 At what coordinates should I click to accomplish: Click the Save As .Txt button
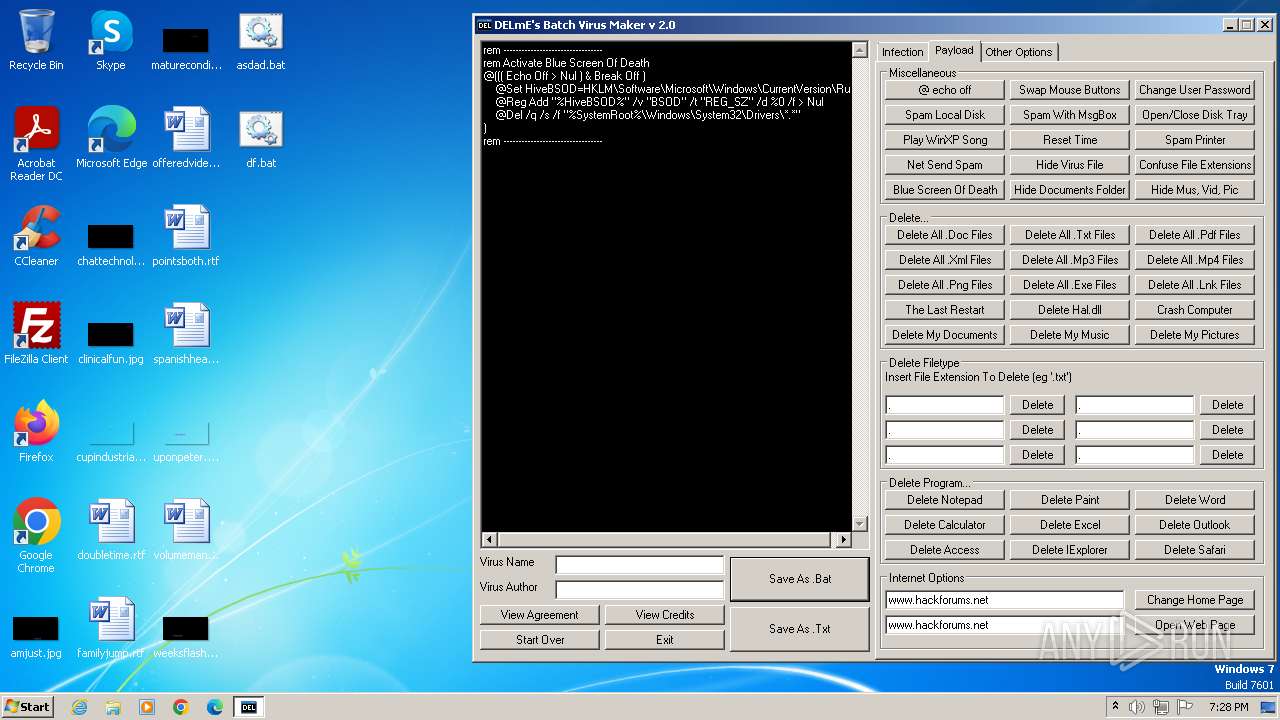point(800,629)
